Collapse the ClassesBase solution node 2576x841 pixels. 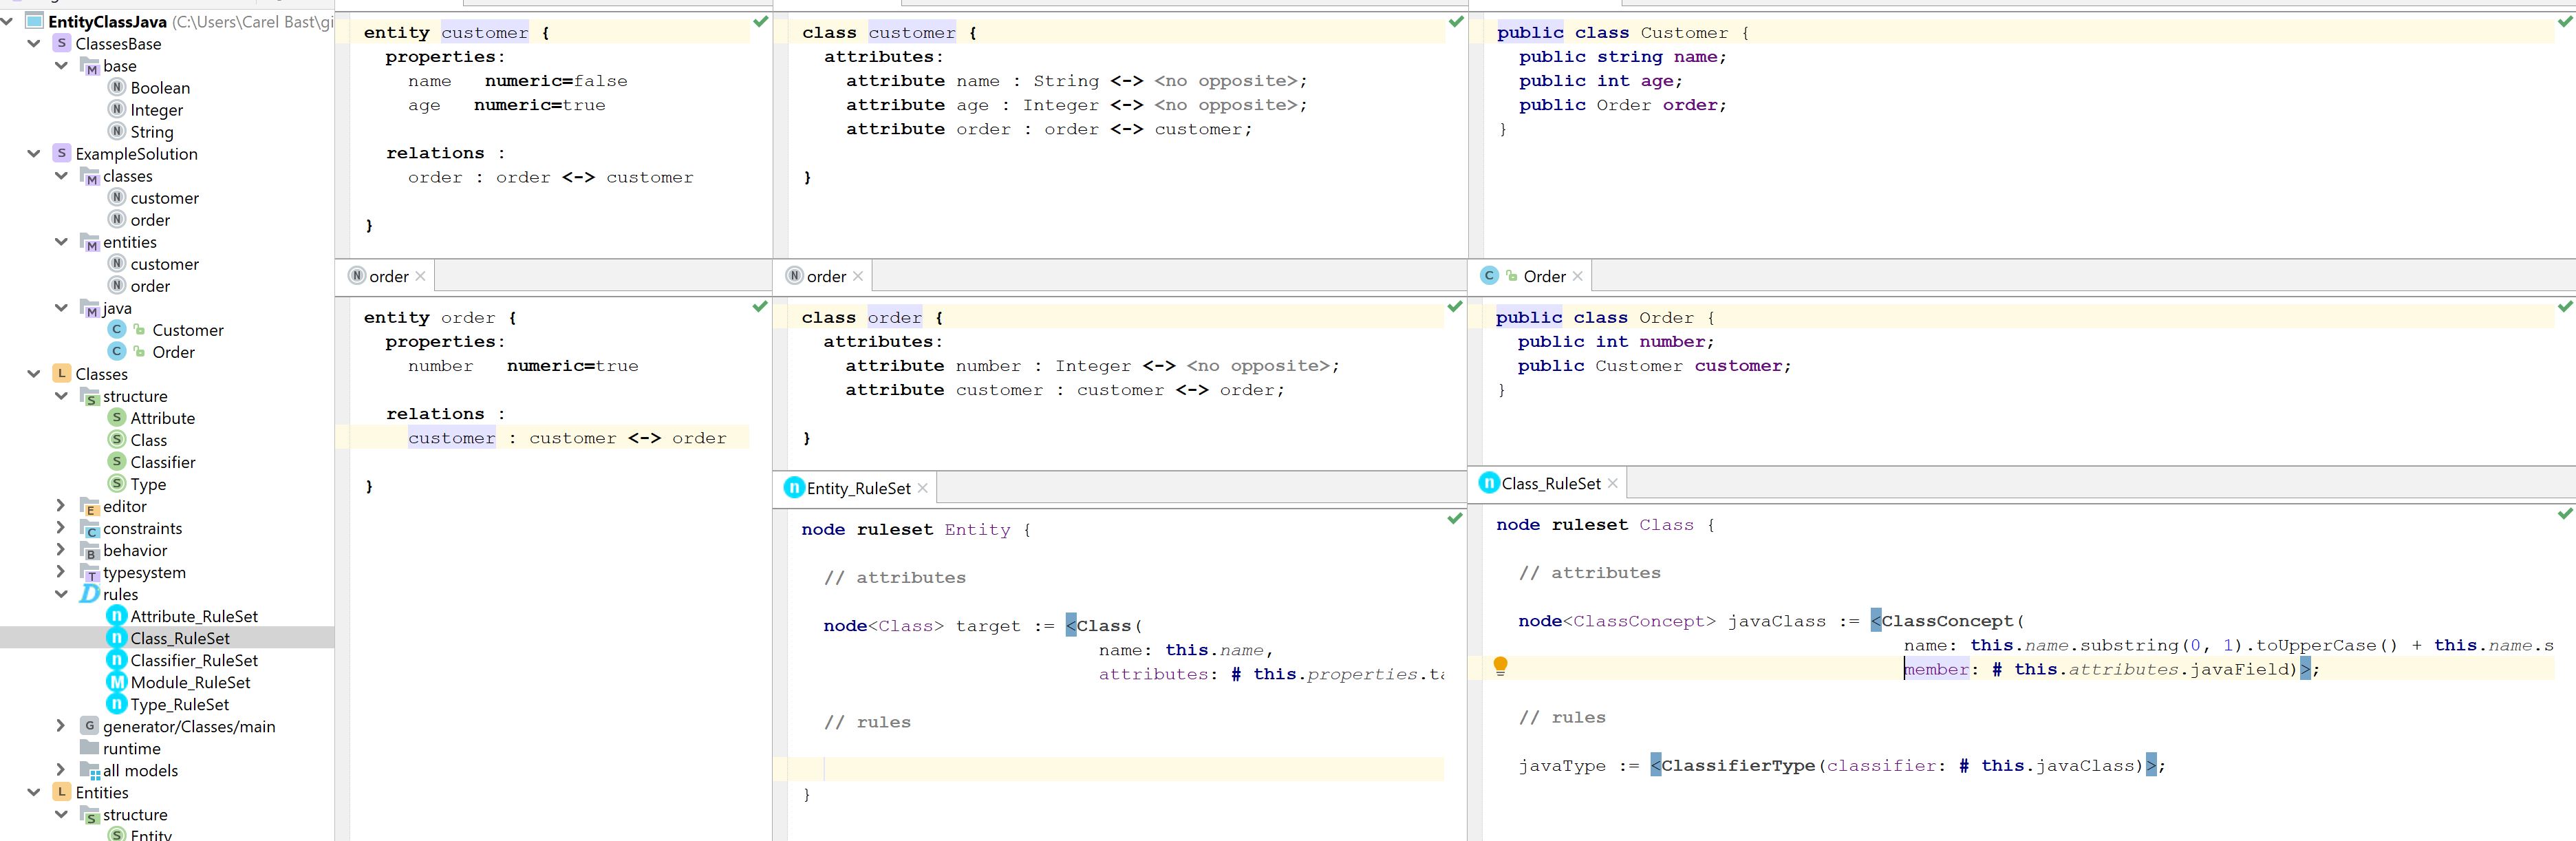34,44
